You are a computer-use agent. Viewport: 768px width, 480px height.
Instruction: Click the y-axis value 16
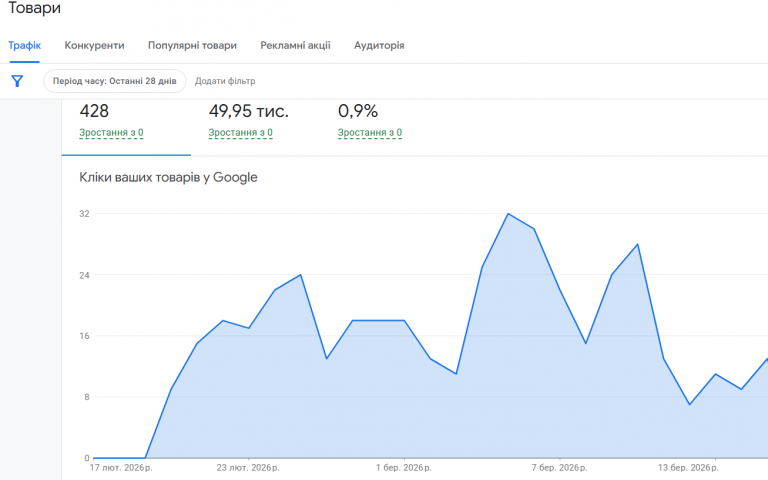[85, 336]
